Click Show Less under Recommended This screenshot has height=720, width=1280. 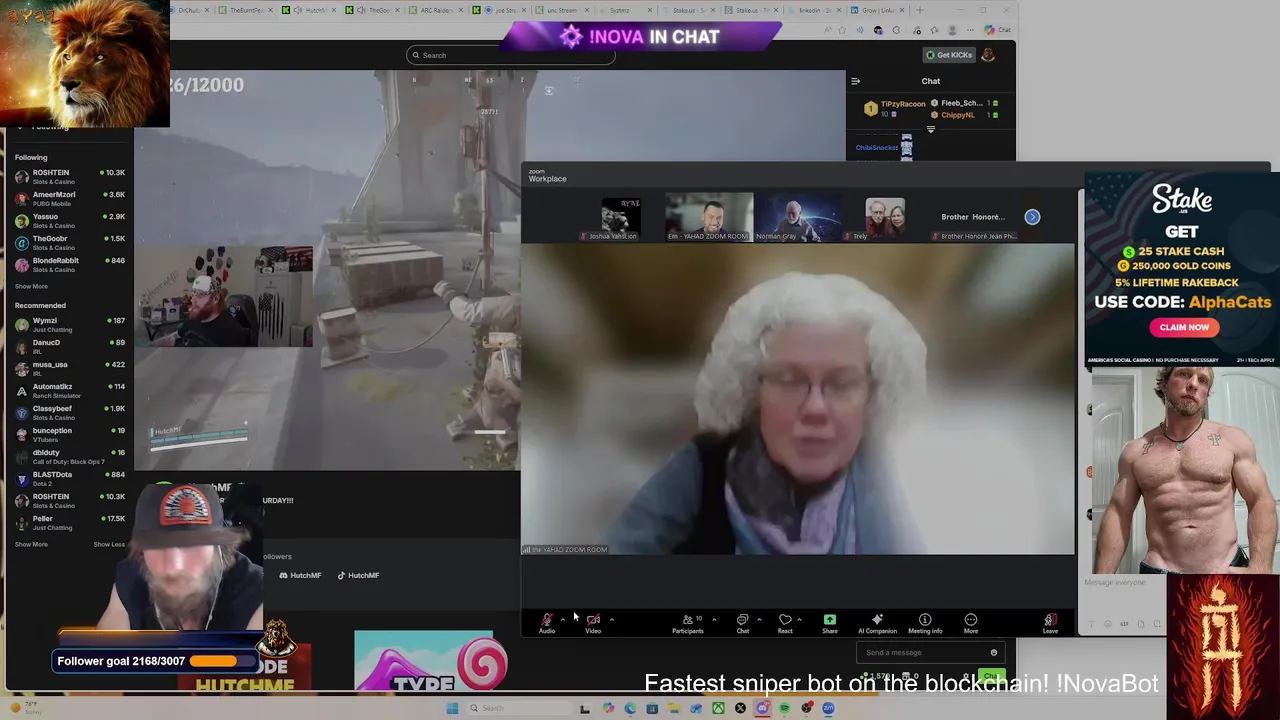pos(109,544)
